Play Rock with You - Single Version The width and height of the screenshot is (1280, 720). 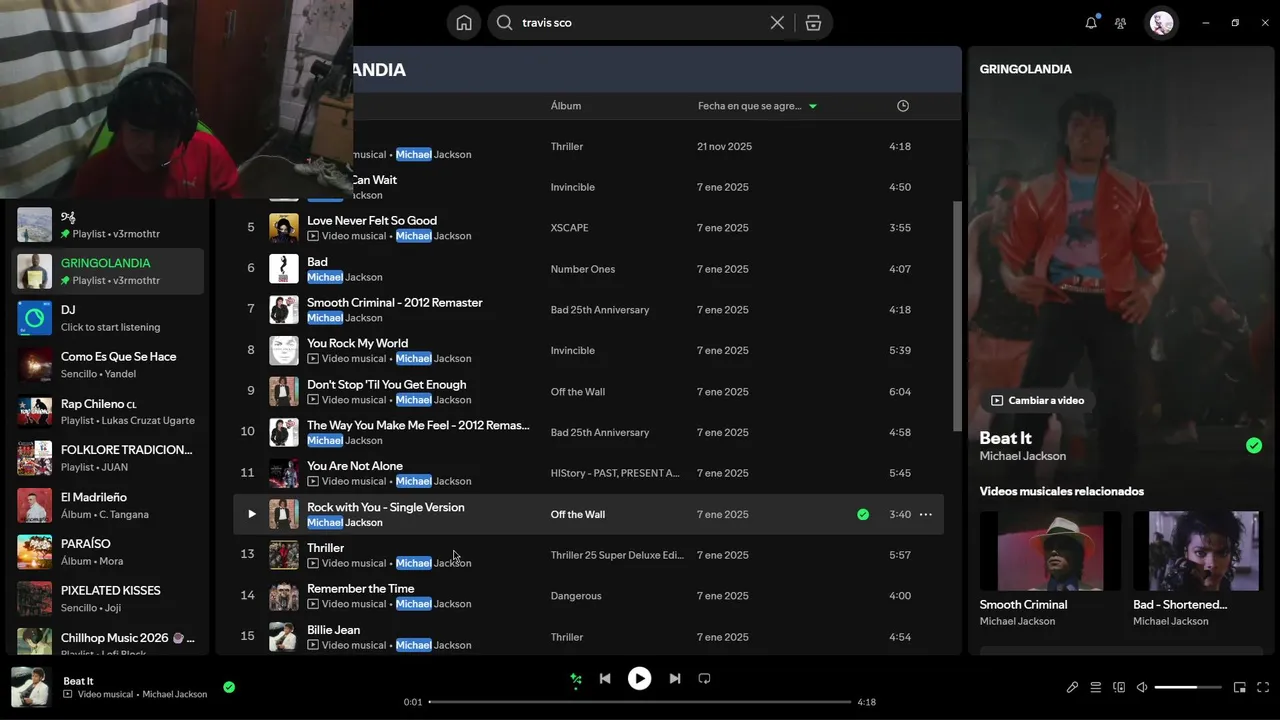[251, 514]
